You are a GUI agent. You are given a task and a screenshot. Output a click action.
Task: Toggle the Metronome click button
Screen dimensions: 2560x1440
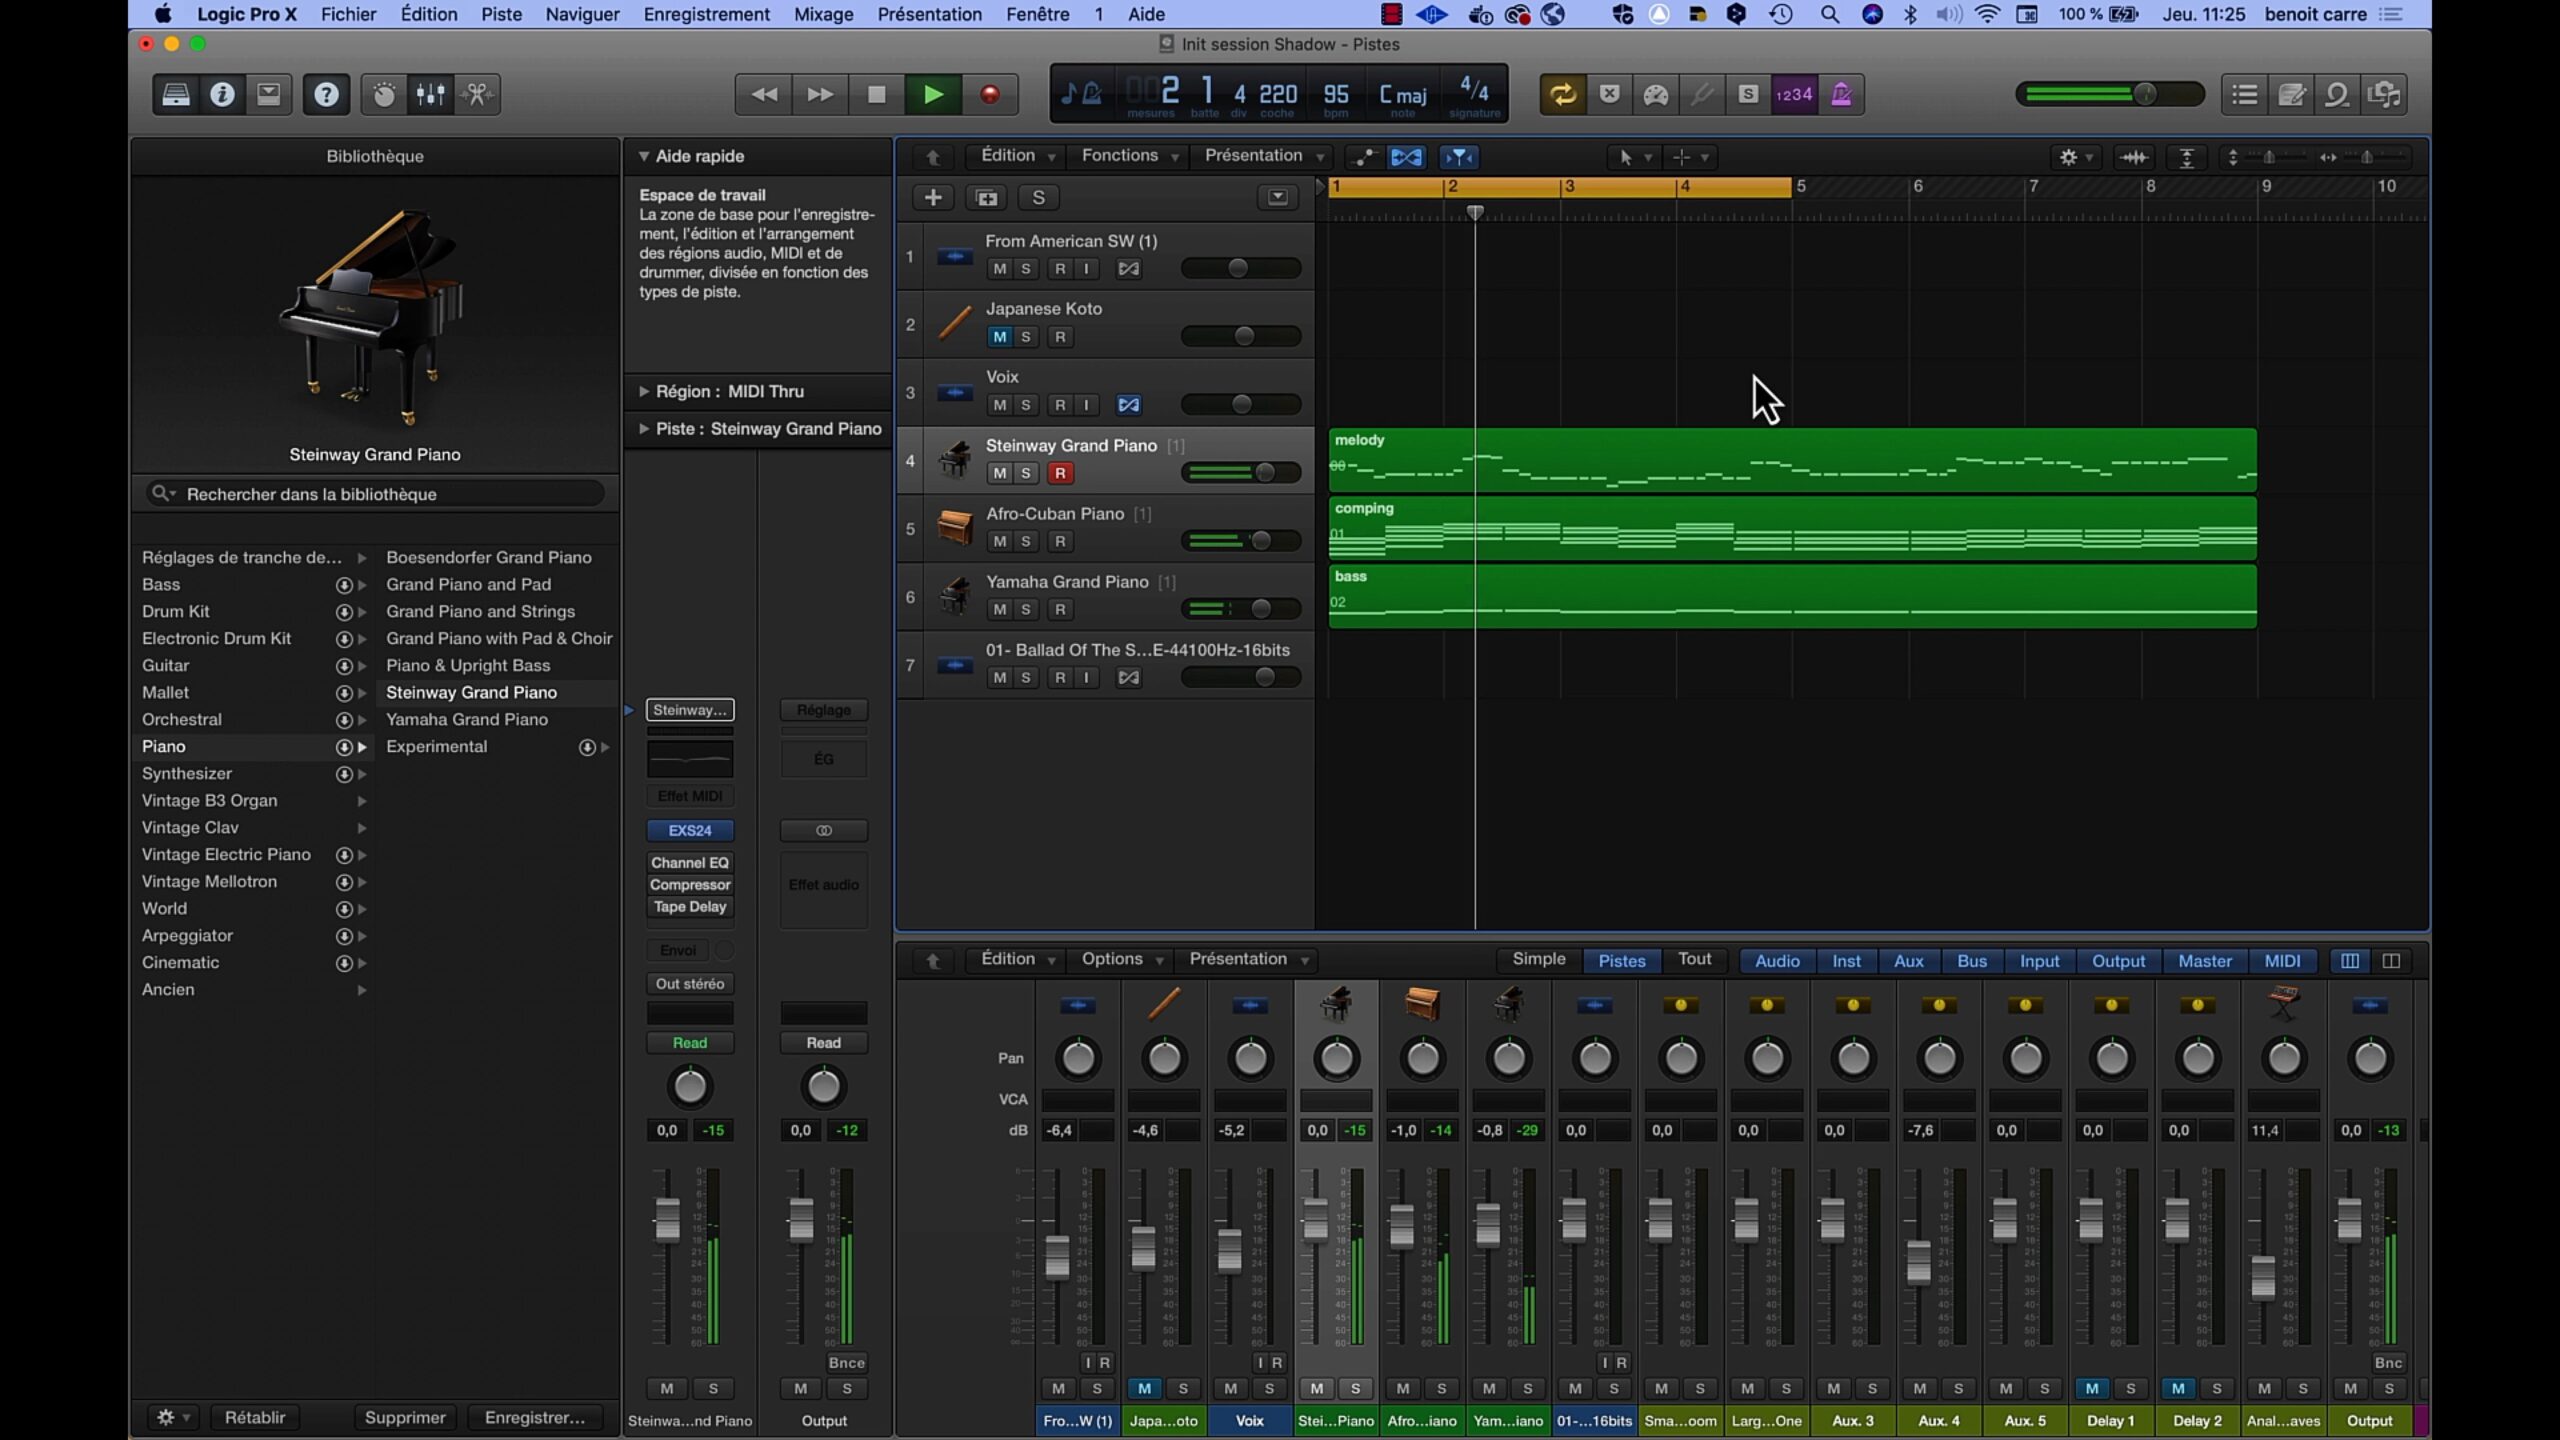coord(1841,94)
